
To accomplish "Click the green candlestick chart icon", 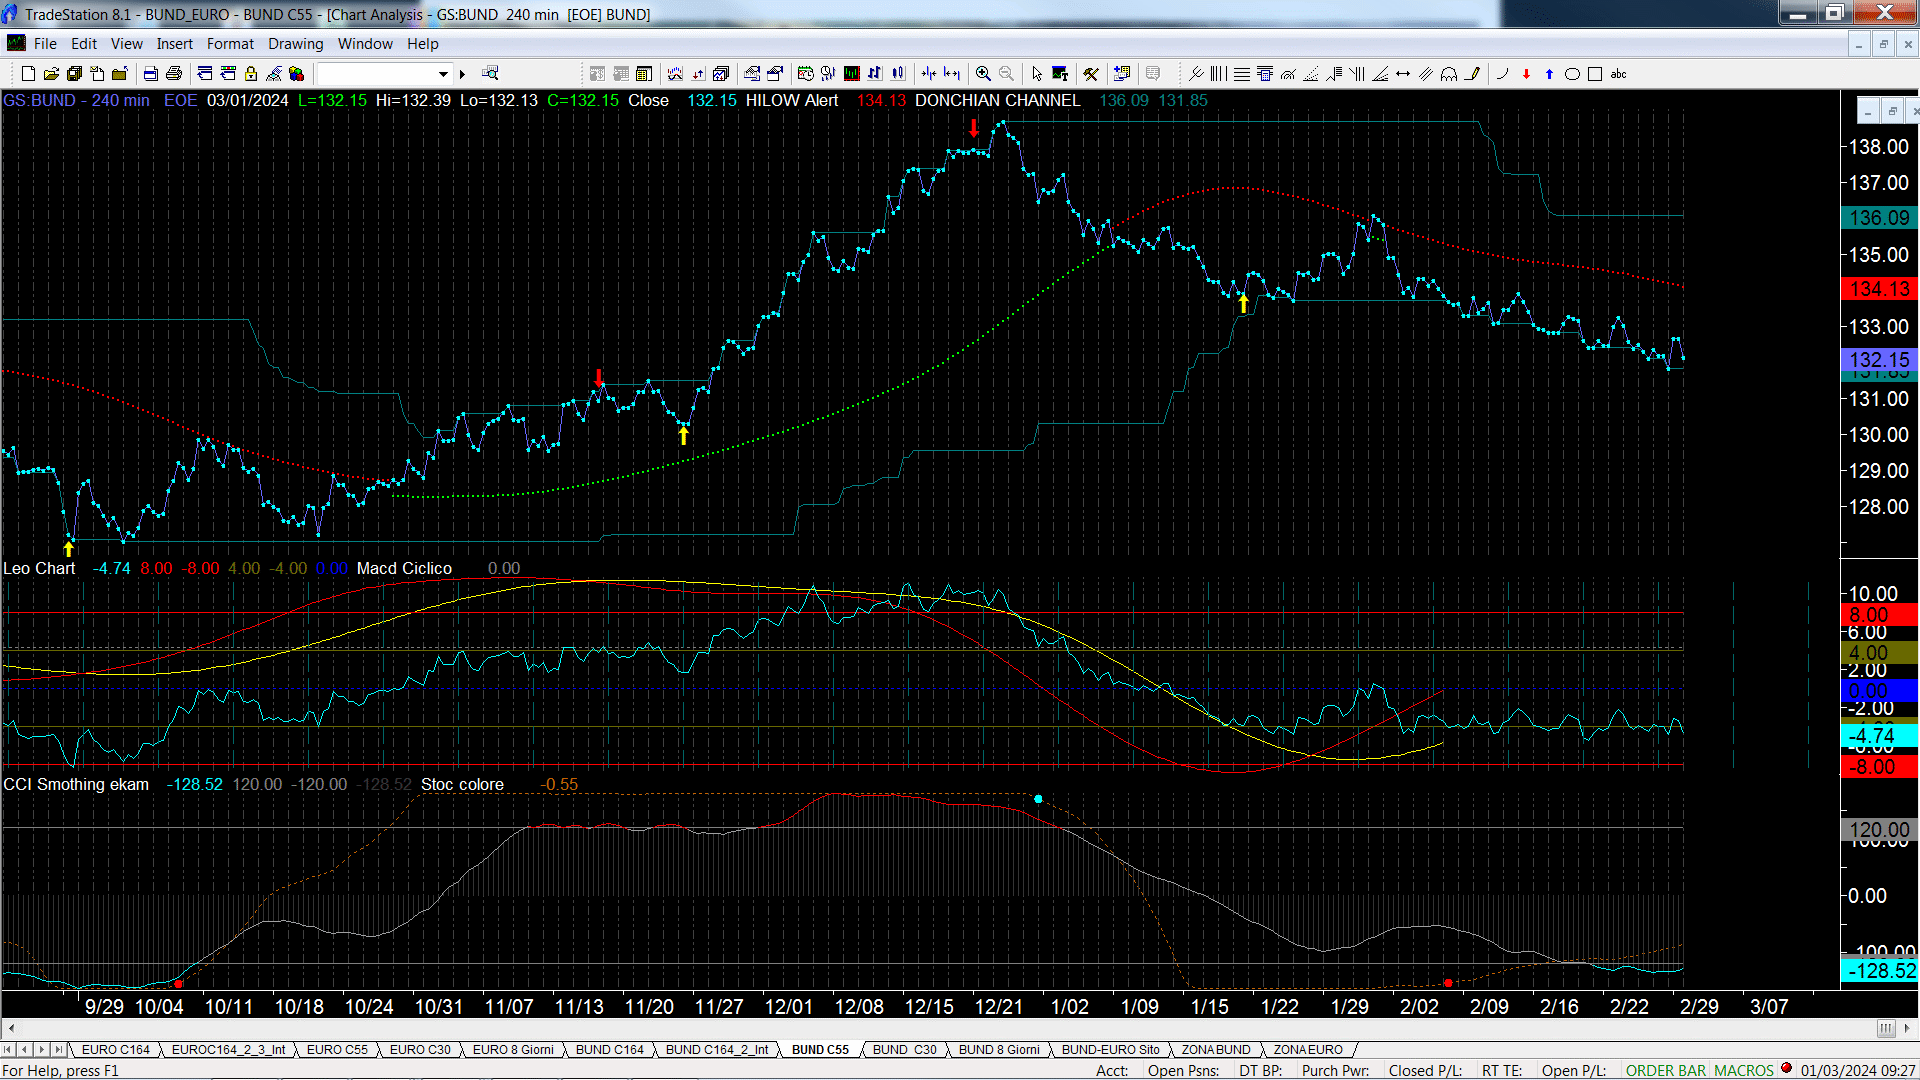I will (x=851, y=74).
